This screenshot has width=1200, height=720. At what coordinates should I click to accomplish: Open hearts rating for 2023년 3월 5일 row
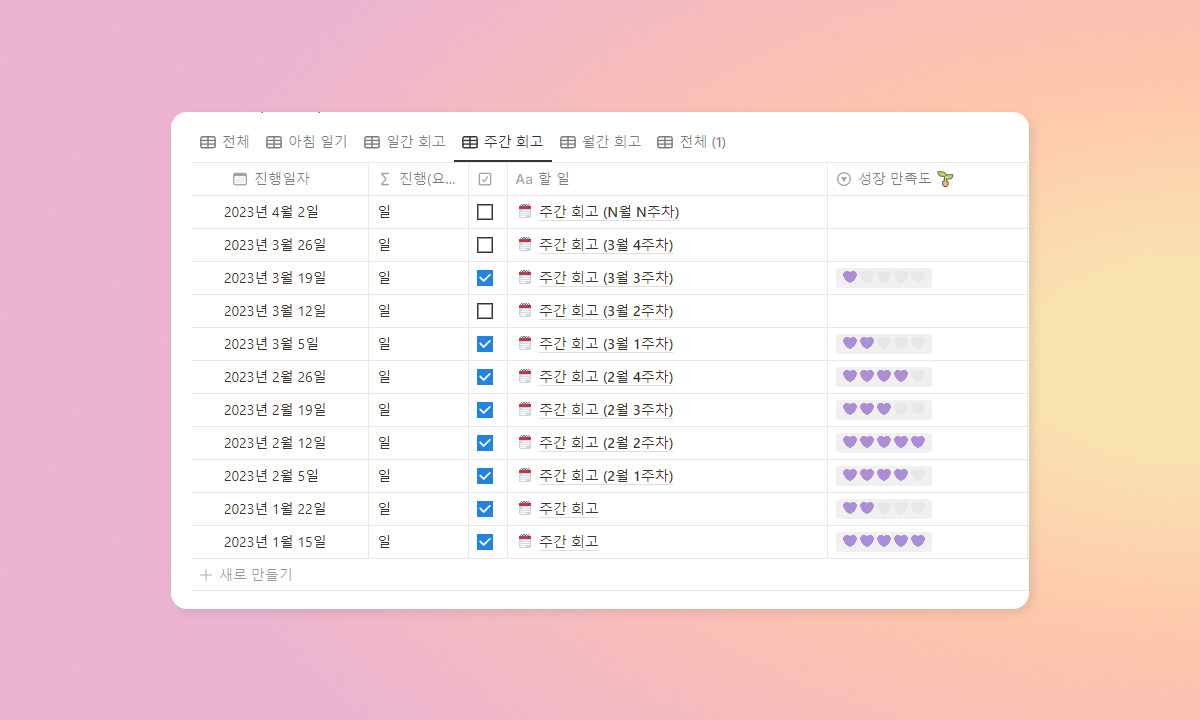[884, 344]
